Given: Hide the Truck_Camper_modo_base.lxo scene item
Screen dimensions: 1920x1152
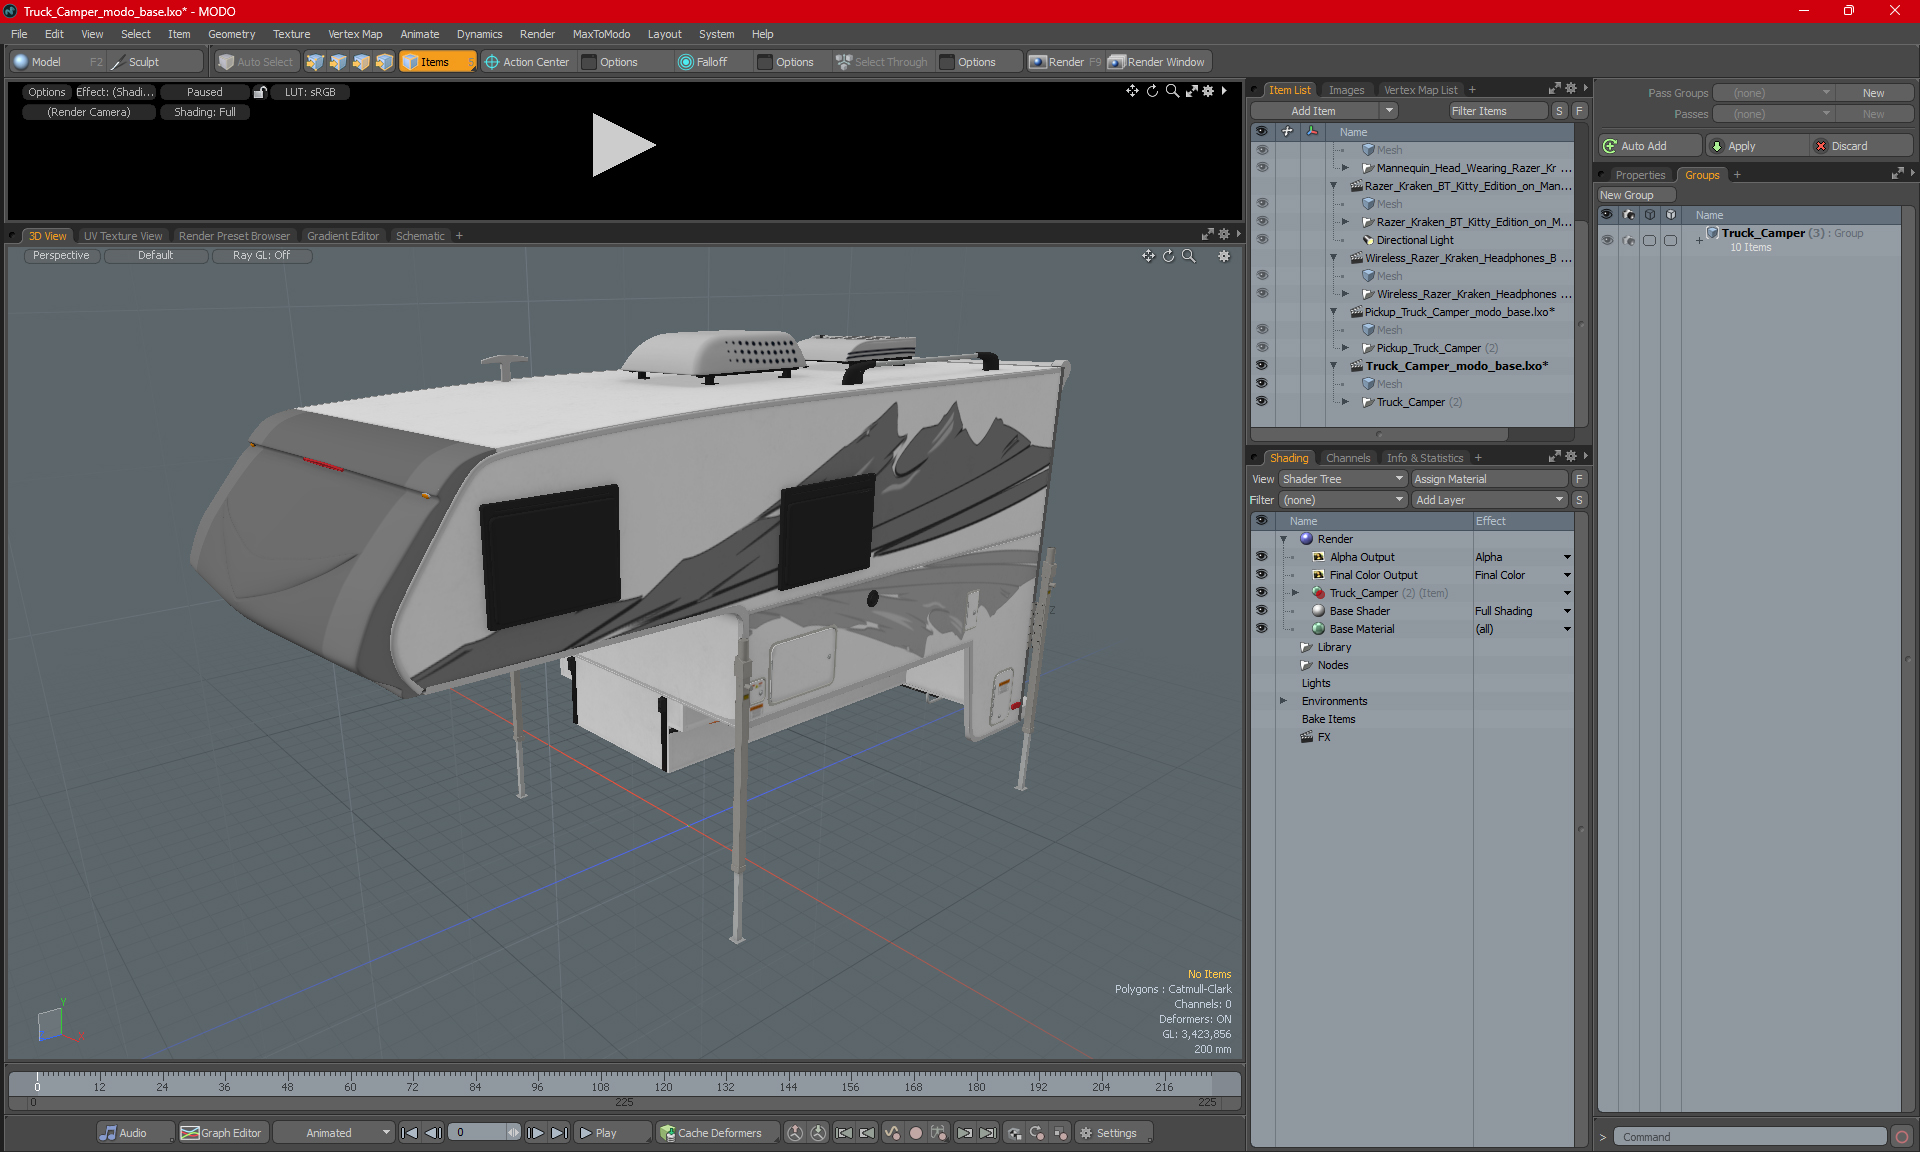Looking at the screenshot, I should click(1261, 366).
